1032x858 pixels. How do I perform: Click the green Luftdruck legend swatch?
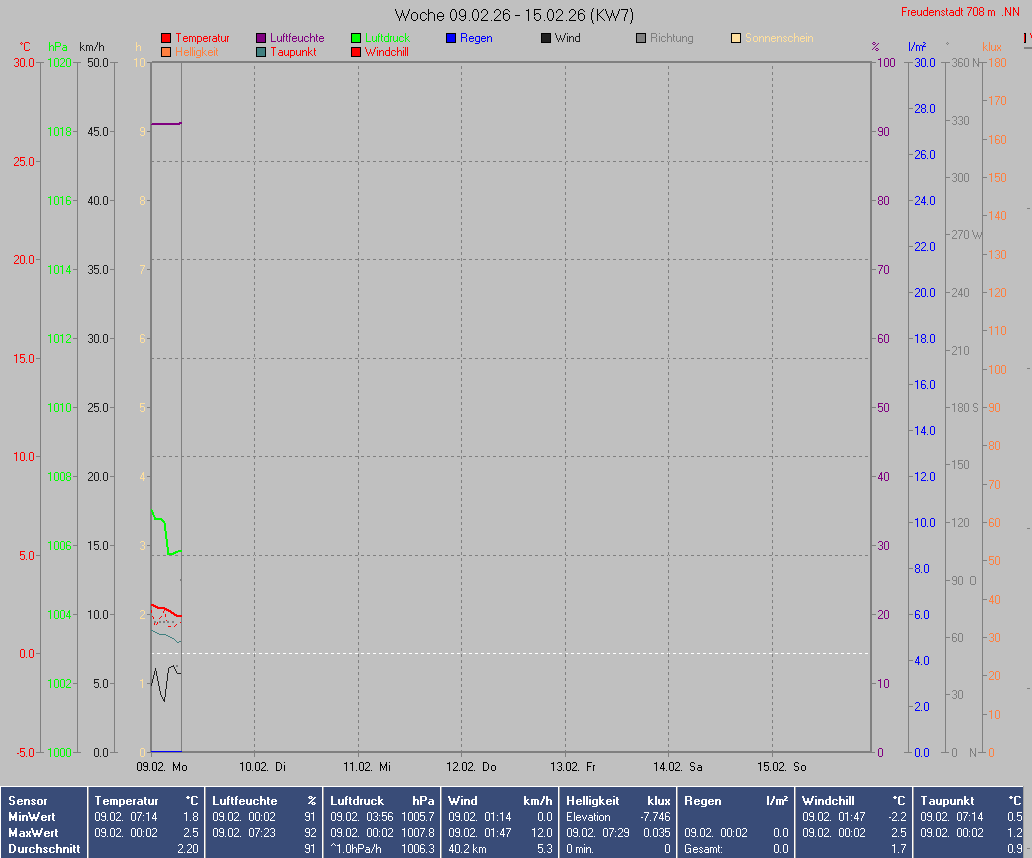[x=356, y=38]
